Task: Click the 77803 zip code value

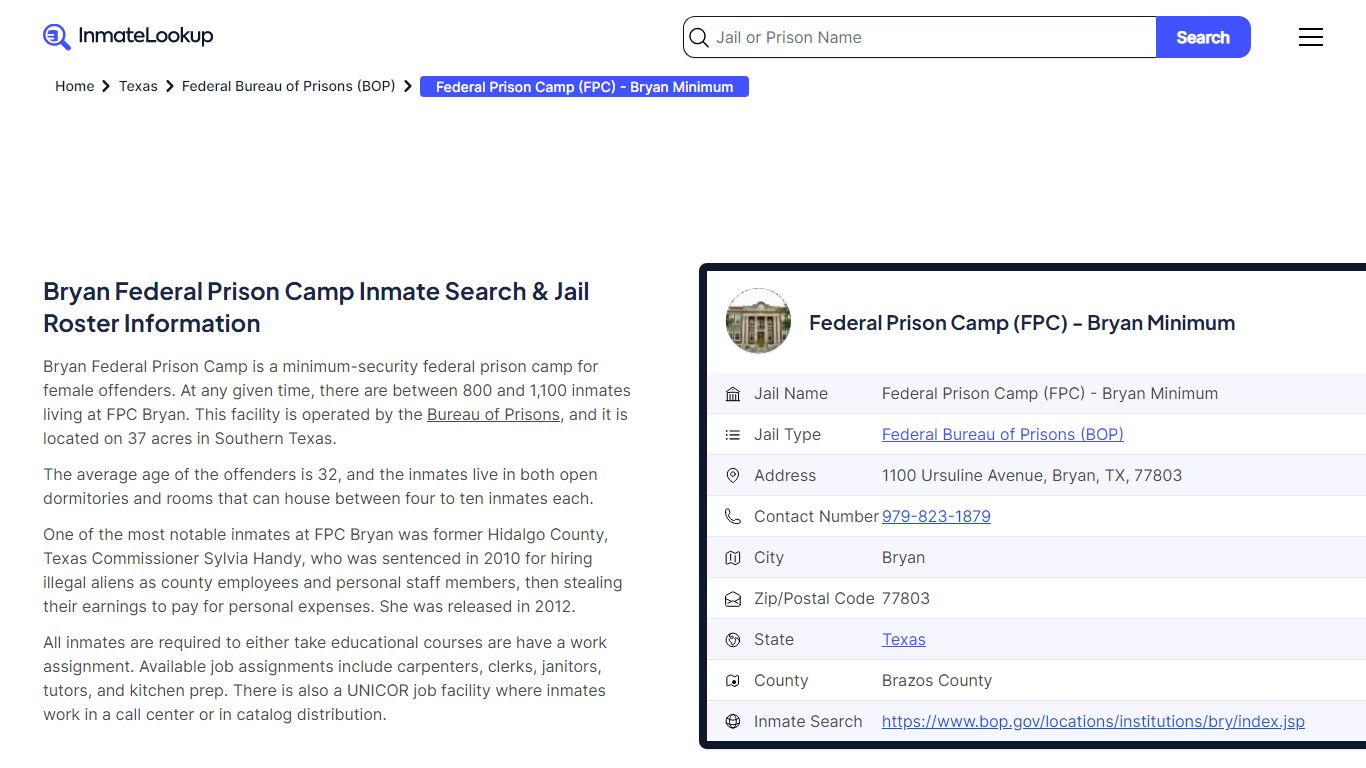Action: click(x=906, y=598)
